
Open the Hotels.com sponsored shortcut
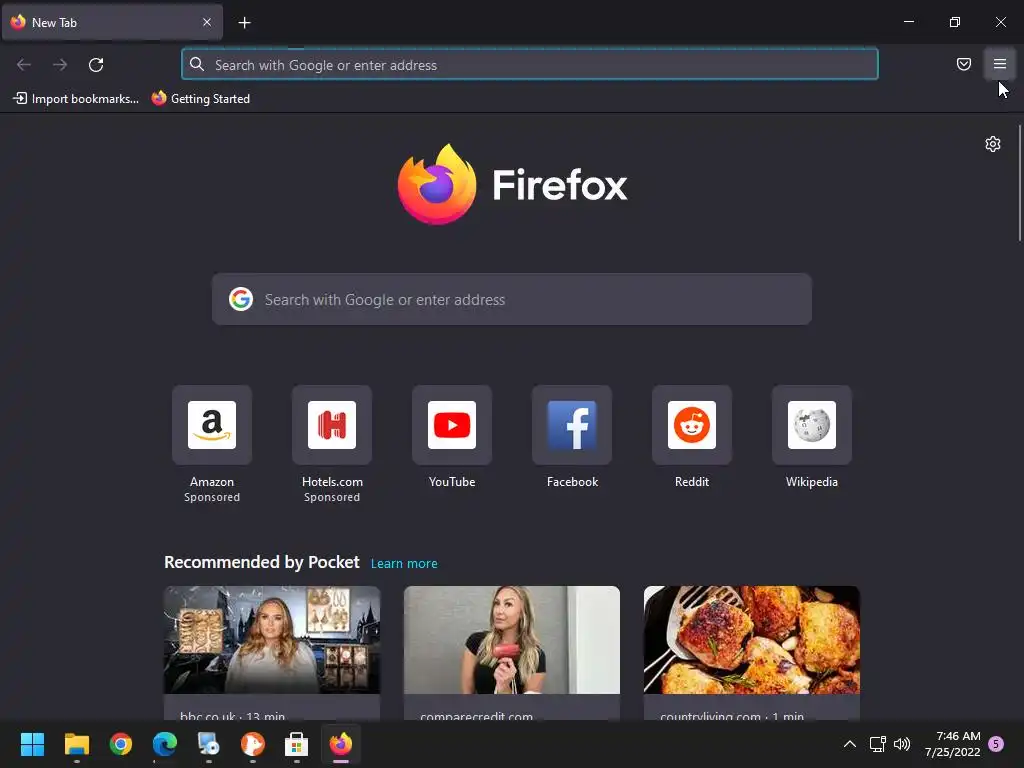click(x=332, y=425)
